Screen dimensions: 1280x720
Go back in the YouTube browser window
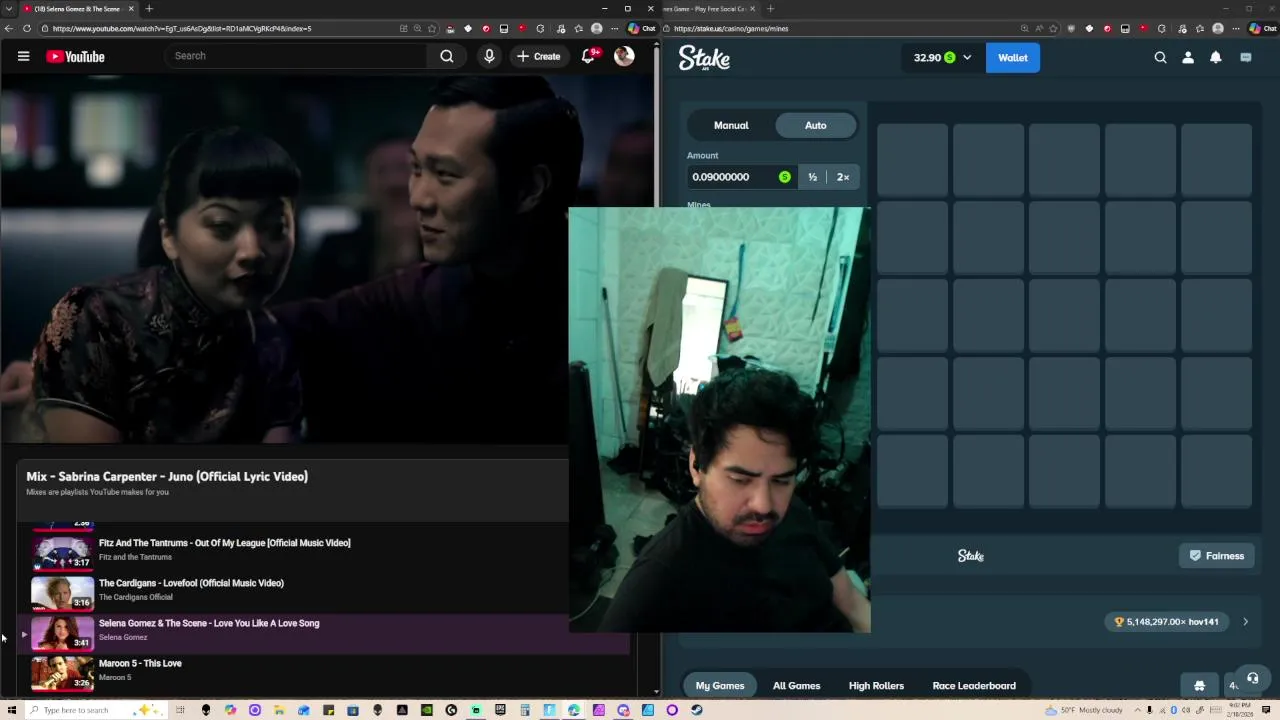[8, 28]
